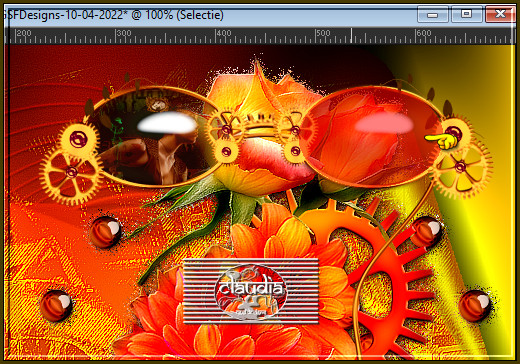
Task: Click the white highlight on the left oval frame
Action: click(x=167, y=123)
